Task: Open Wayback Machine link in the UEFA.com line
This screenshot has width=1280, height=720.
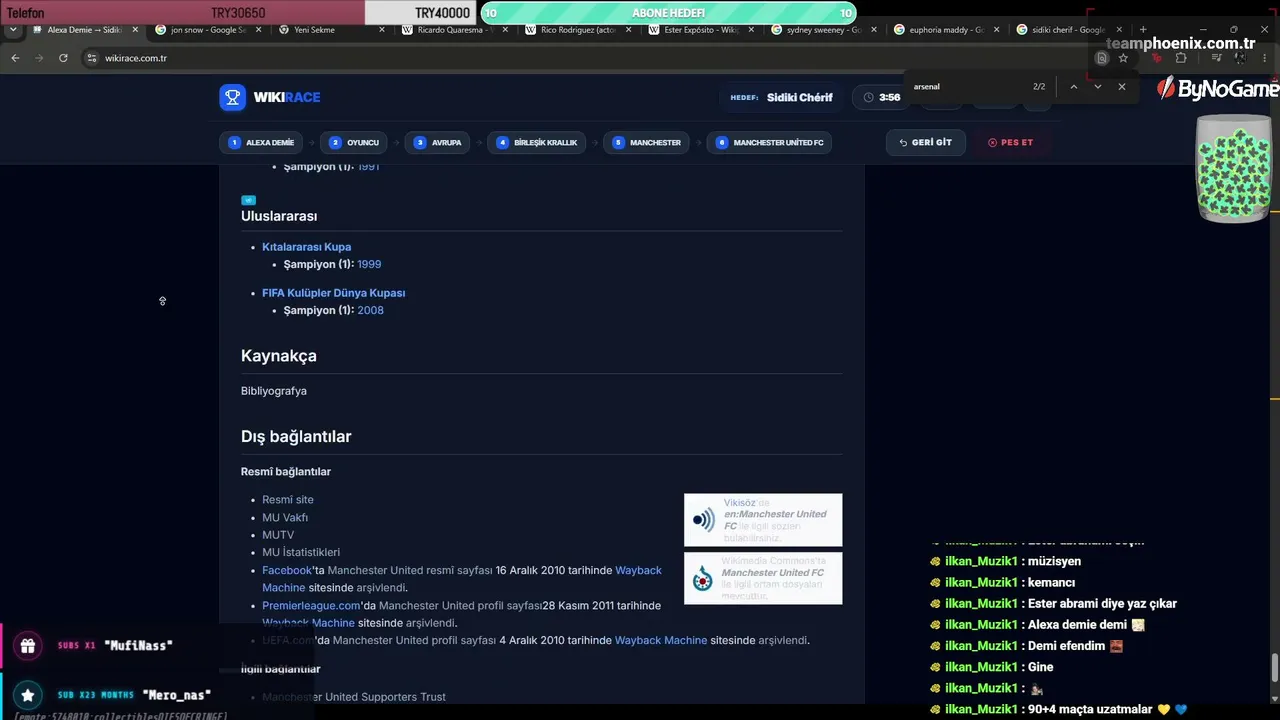Action: click(661, 640)
